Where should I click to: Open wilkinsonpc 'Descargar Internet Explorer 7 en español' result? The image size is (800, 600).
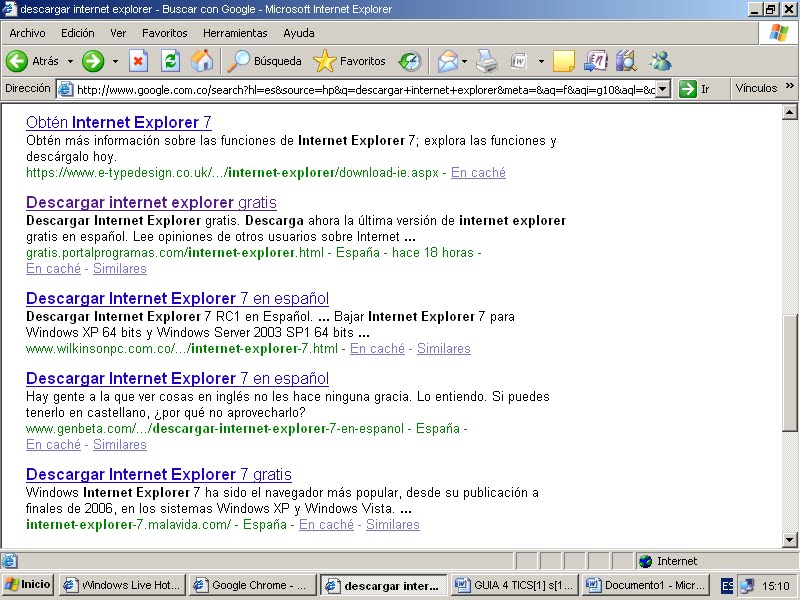177,298
